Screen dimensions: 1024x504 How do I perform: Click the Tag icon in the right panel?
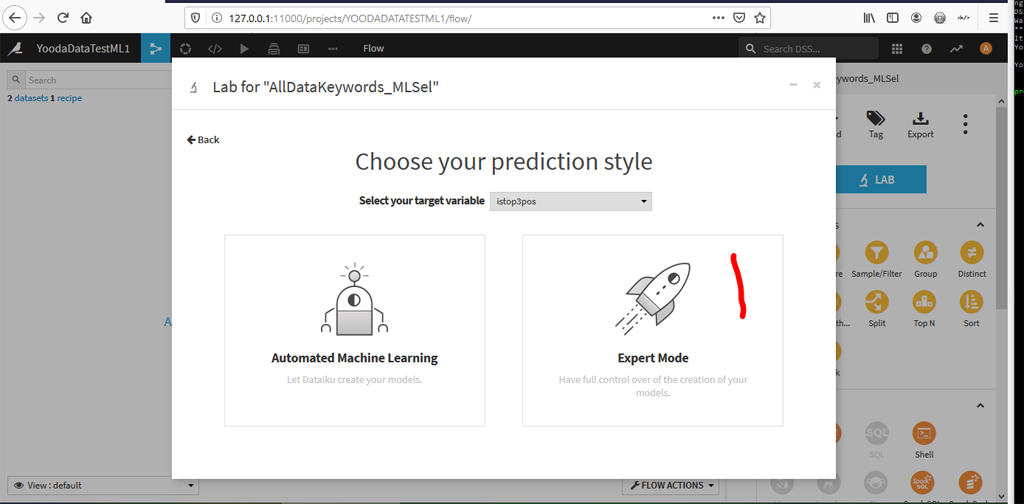(876, 124)
